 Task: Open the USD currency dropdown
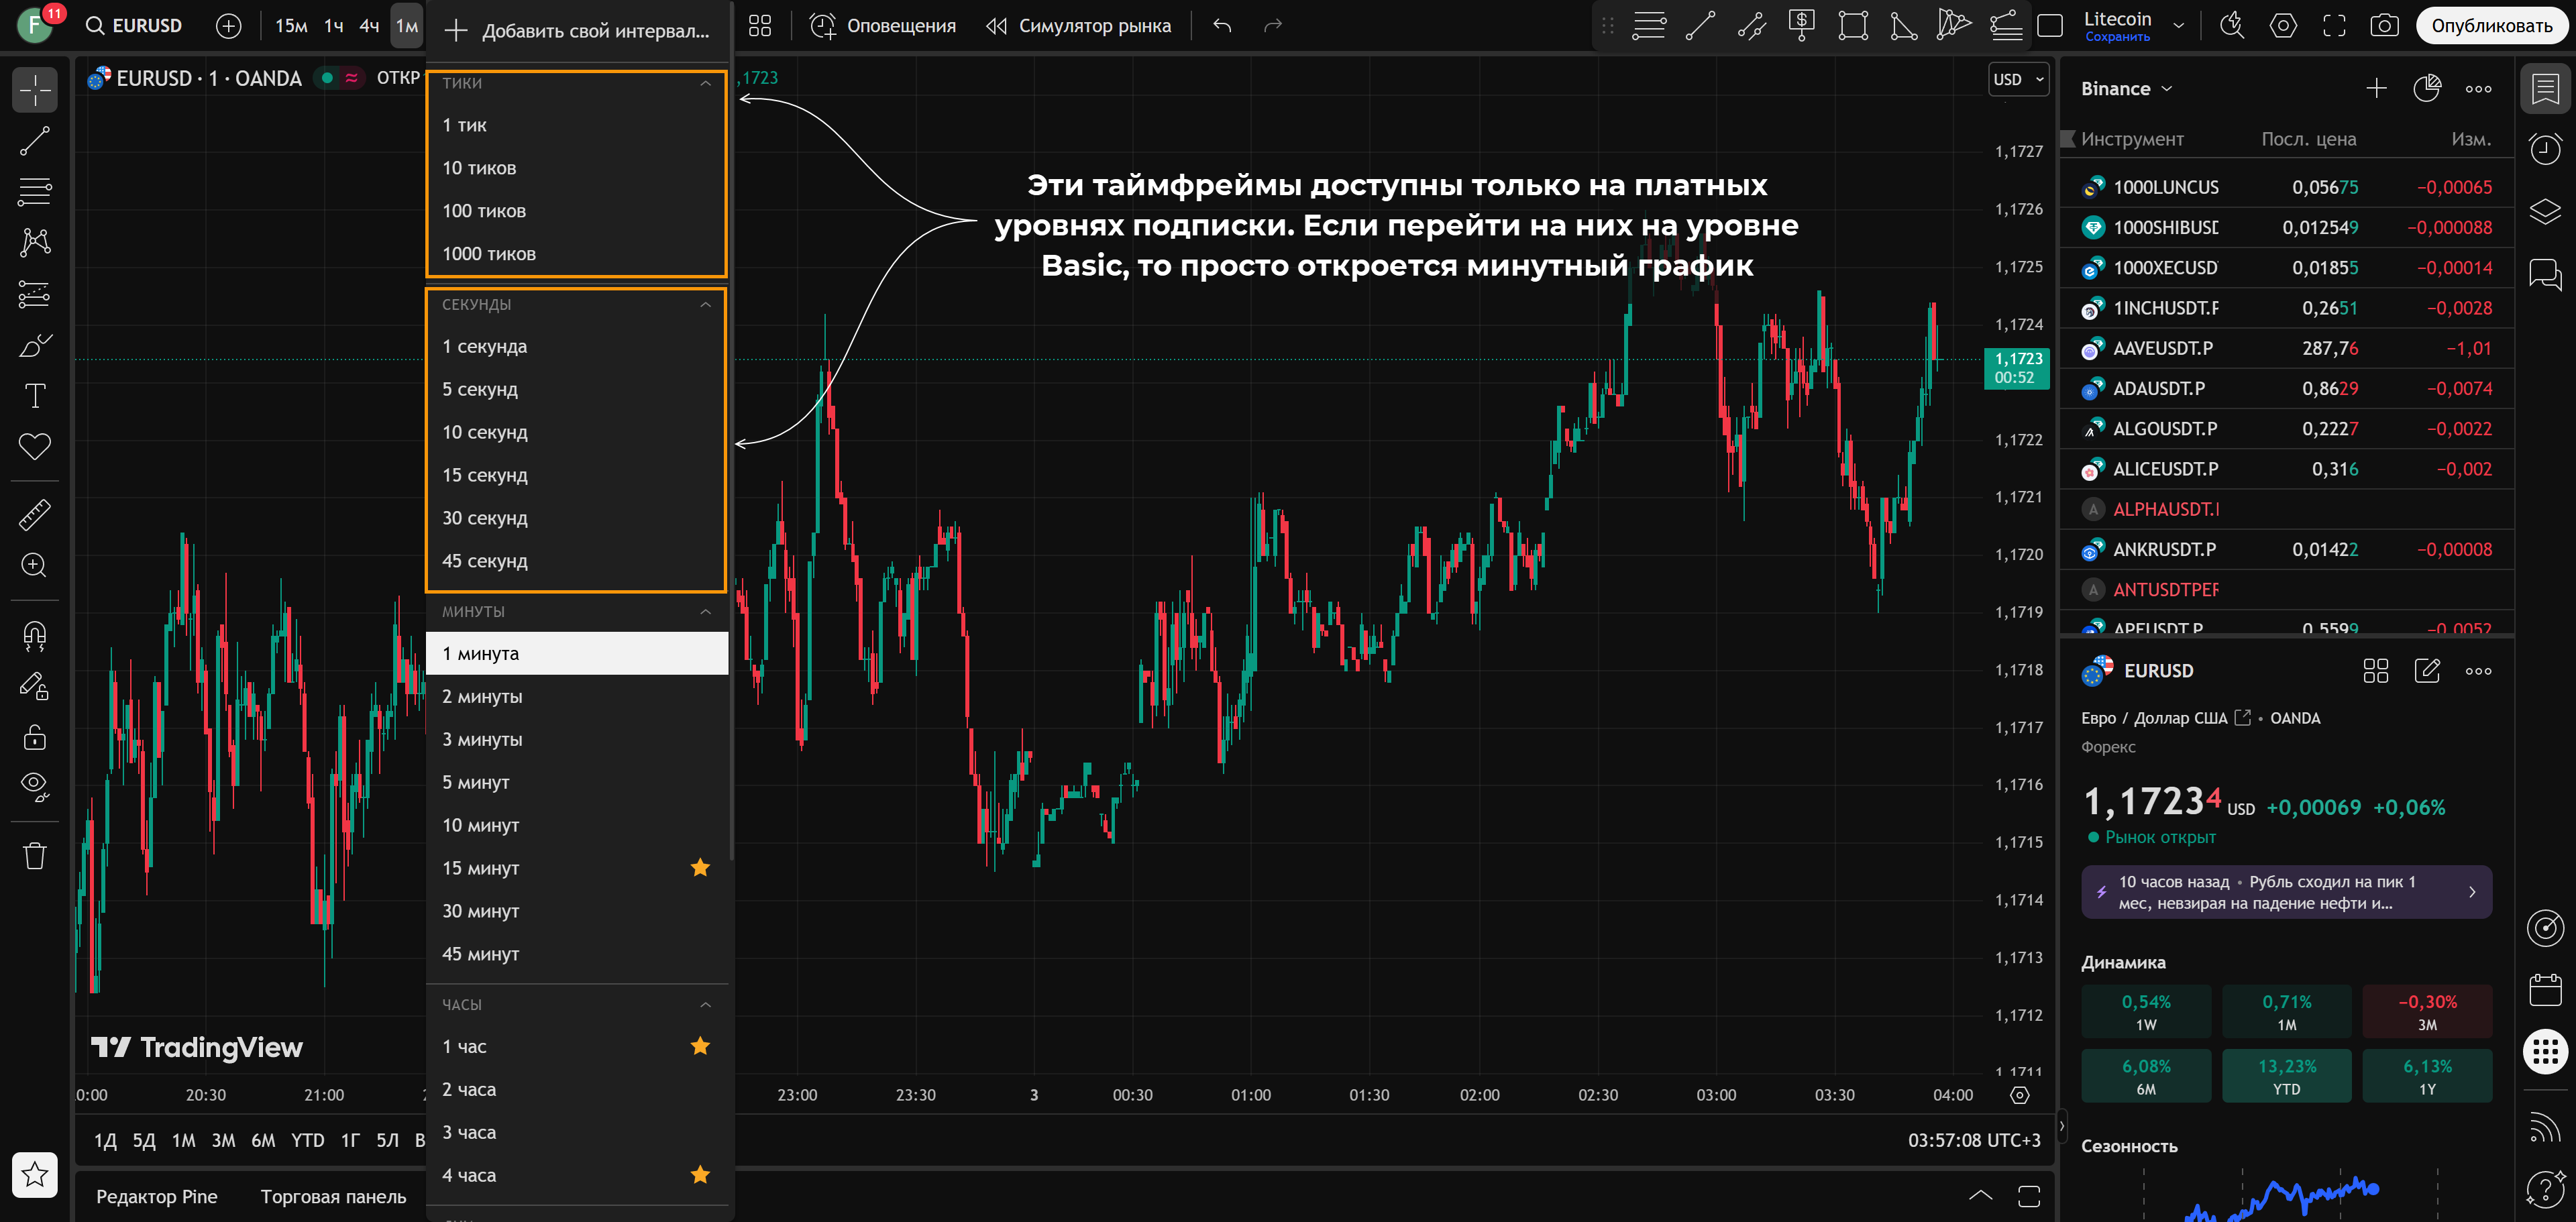click(x=2018, y=80)
